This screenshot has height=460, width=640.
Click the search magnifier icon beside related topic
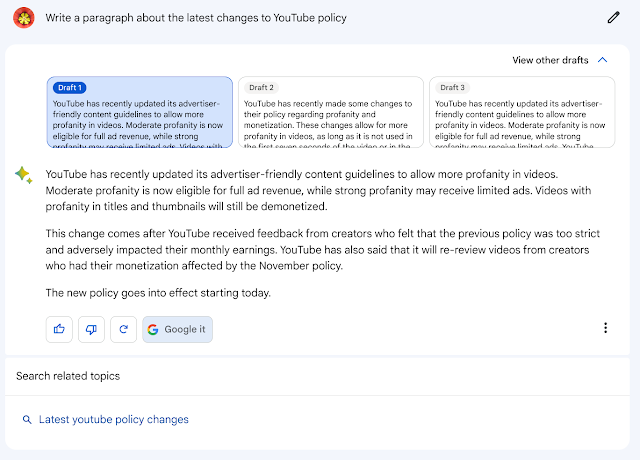tap(27, 419)
